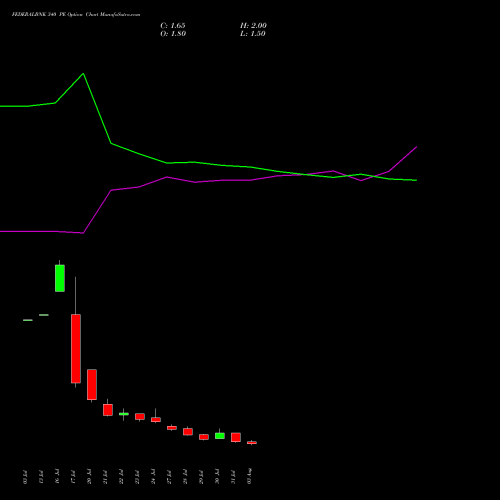Click the green candlestick for 30 Jul
The height and width of the screenshot is (500, 500).
pos(220,435)
